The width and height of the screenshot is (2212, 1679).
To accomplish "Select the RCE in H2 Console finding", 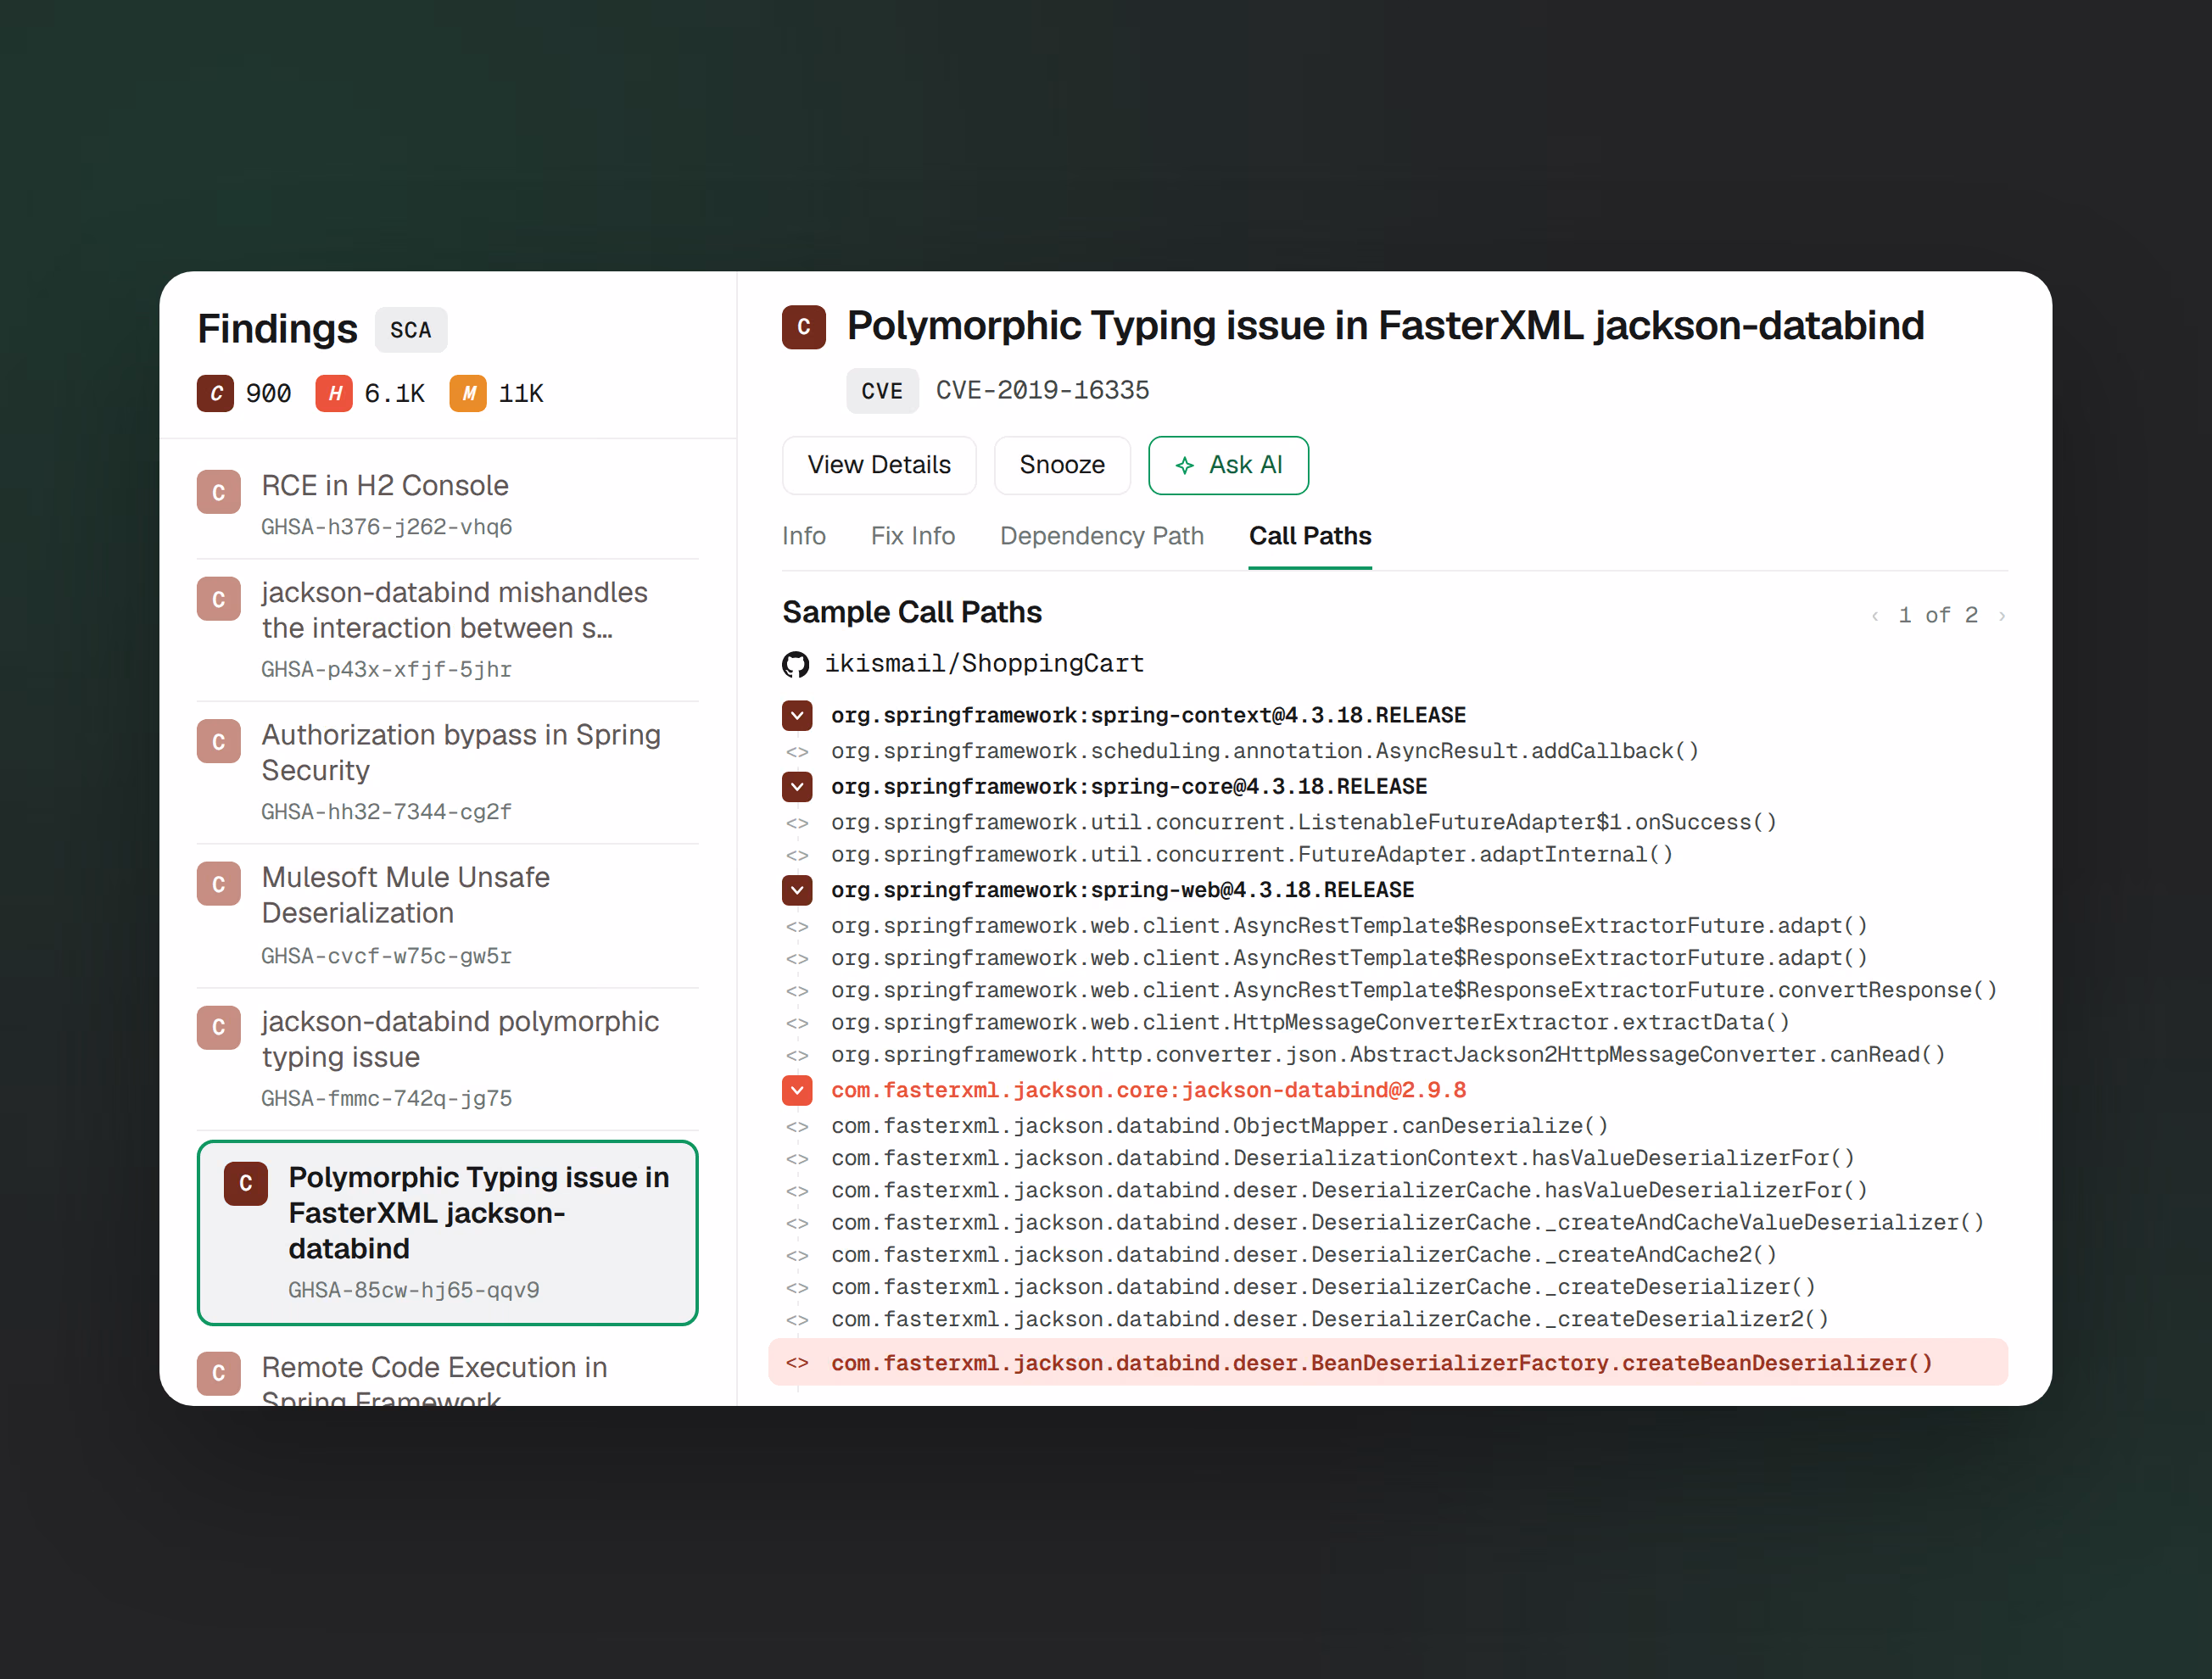I will click(447, 504).
